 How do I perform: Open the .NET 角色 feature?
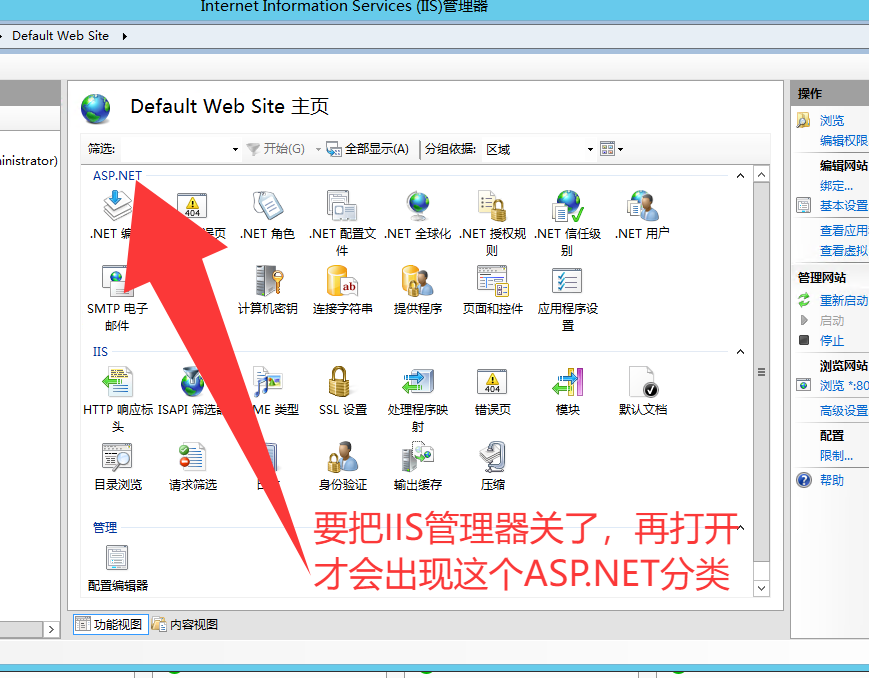(267, 215)
